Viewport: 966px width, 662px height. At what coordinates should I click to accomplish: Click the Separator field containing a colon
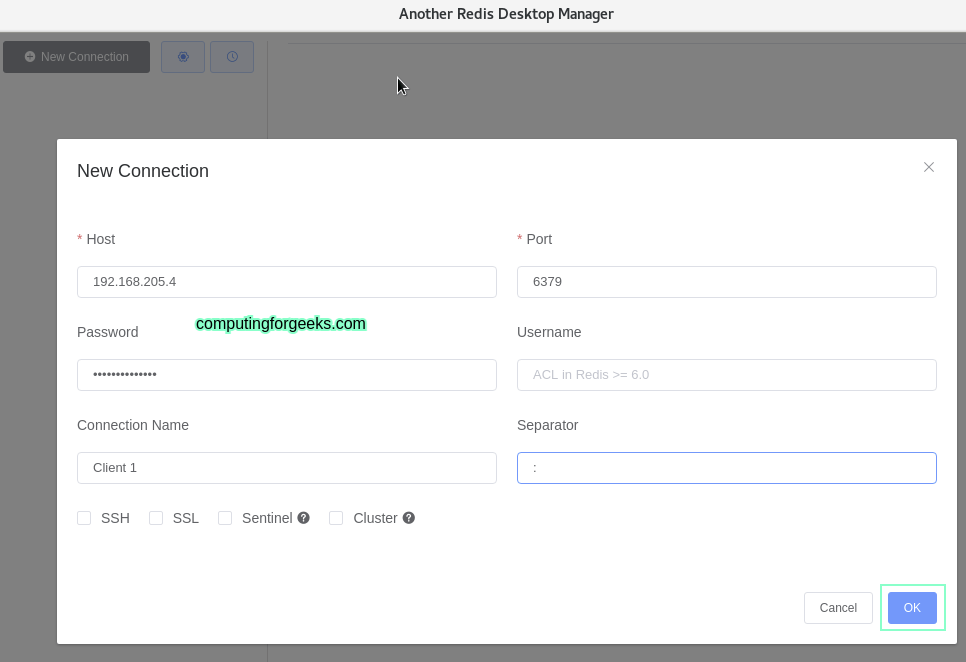pos(727,468)
